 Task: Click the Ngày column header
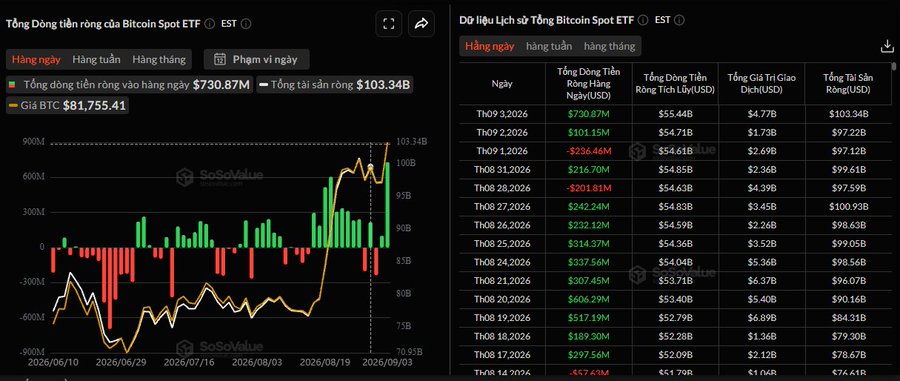502,84
